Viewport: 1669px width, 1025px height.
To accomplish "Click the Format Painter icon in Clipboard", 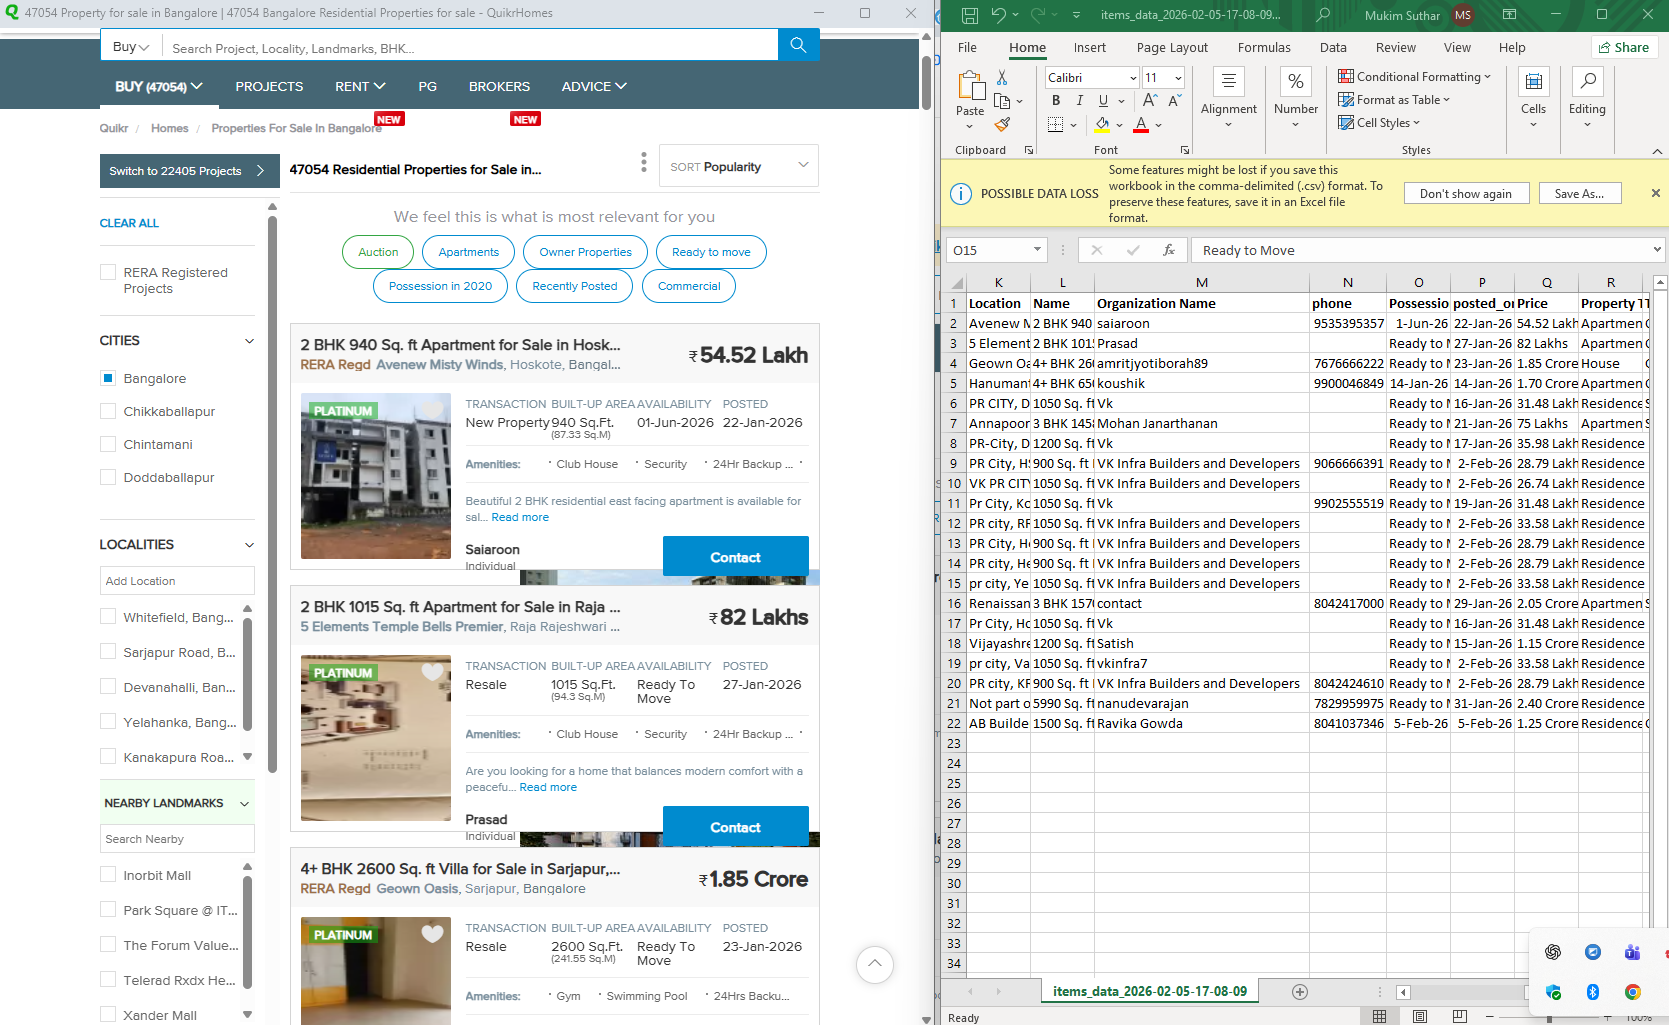I will [x=1002, y=125].
